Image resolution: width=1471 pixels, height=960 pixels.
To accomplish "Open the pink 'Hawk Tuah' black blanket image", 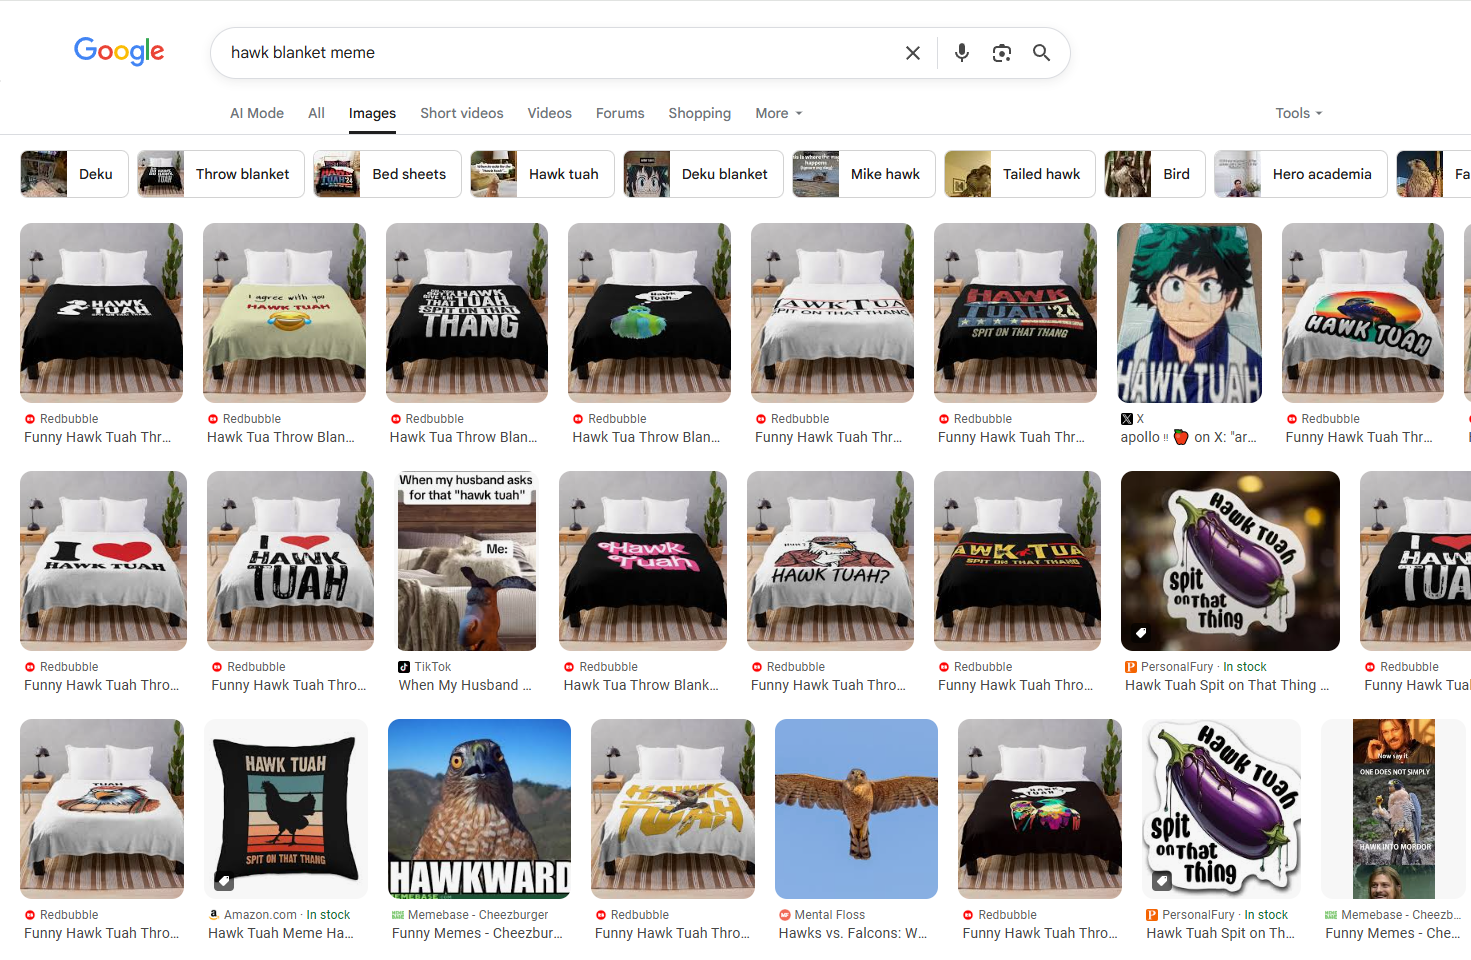I will pos(643,561).
